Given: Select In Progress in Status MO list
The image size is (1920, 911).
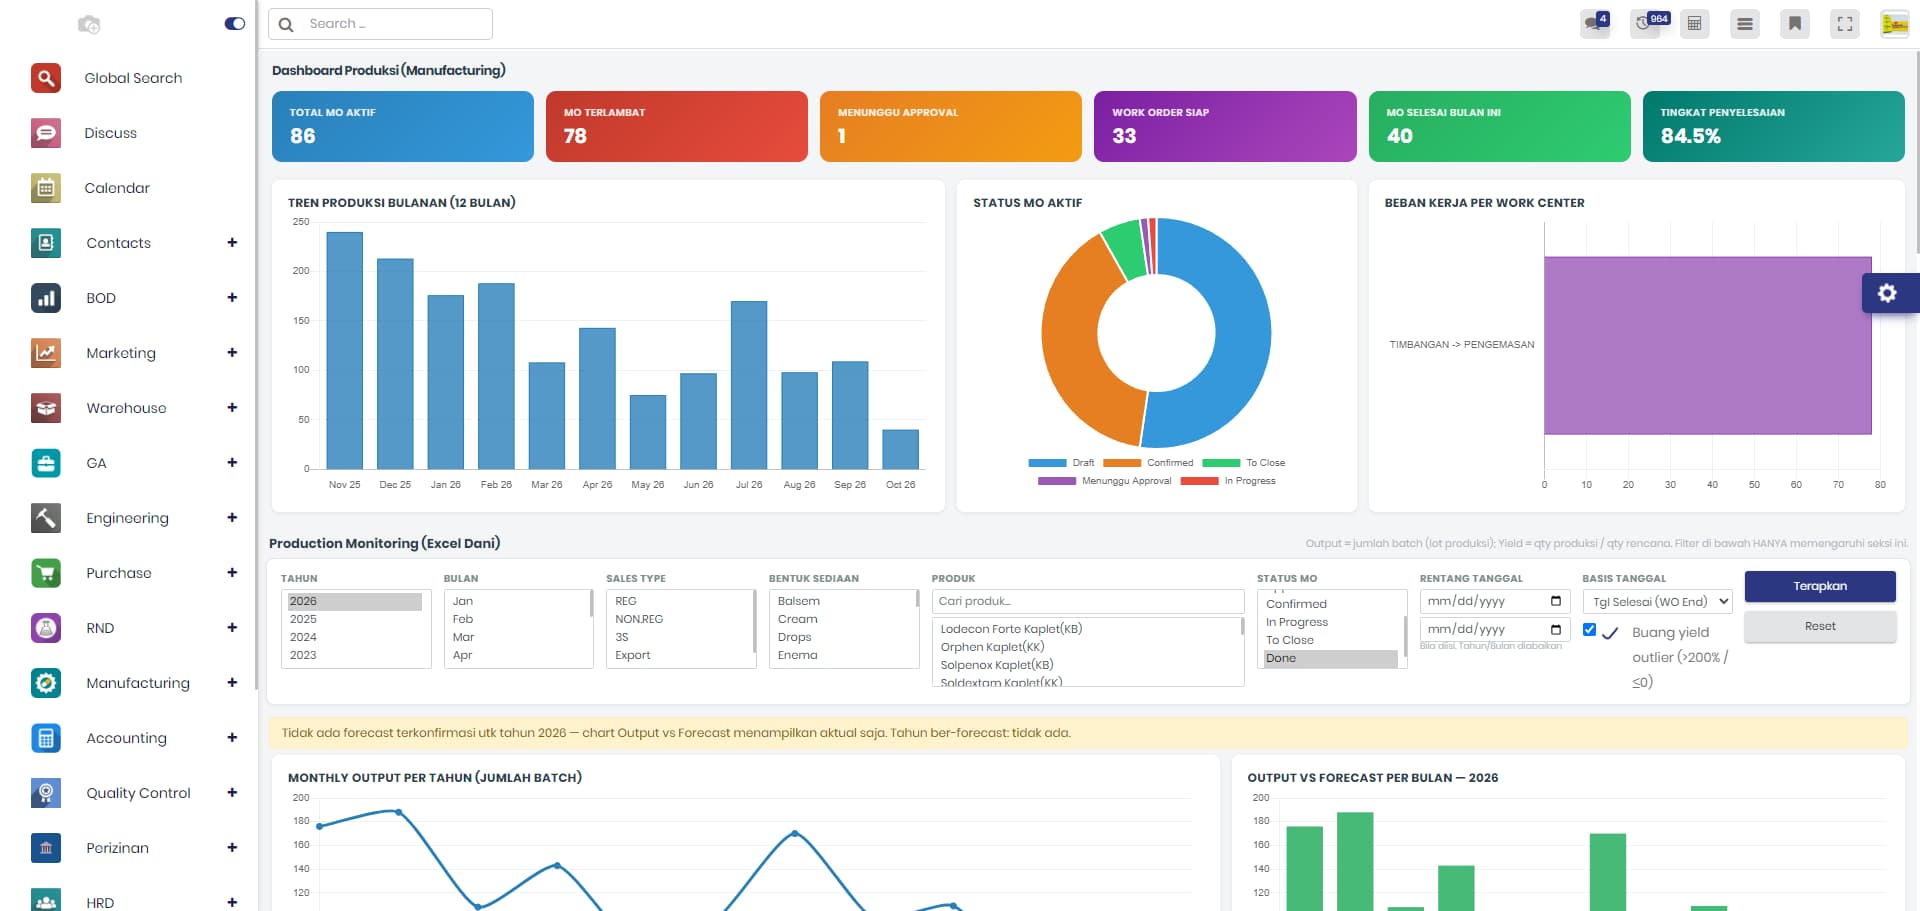Looking at the screenshot, I should coord(1331,623).
